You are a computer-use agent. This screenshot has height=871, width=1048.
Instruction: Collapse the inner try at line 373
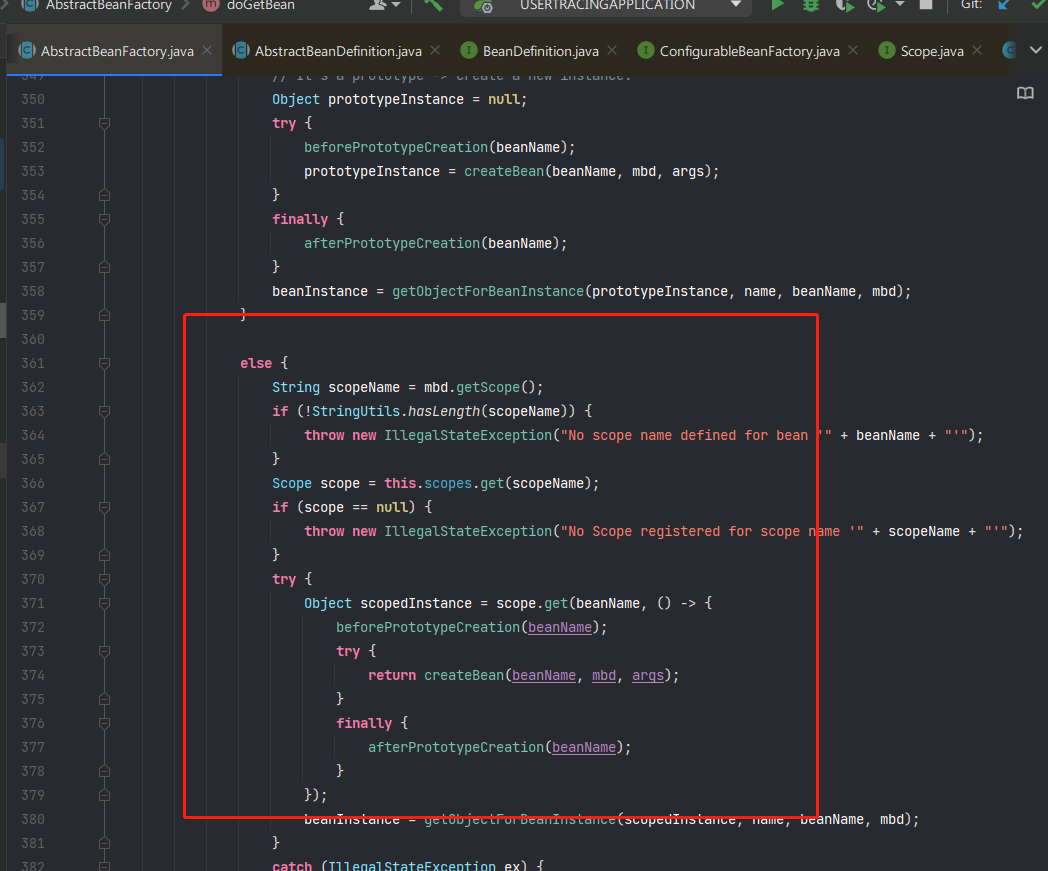point(104,651)
